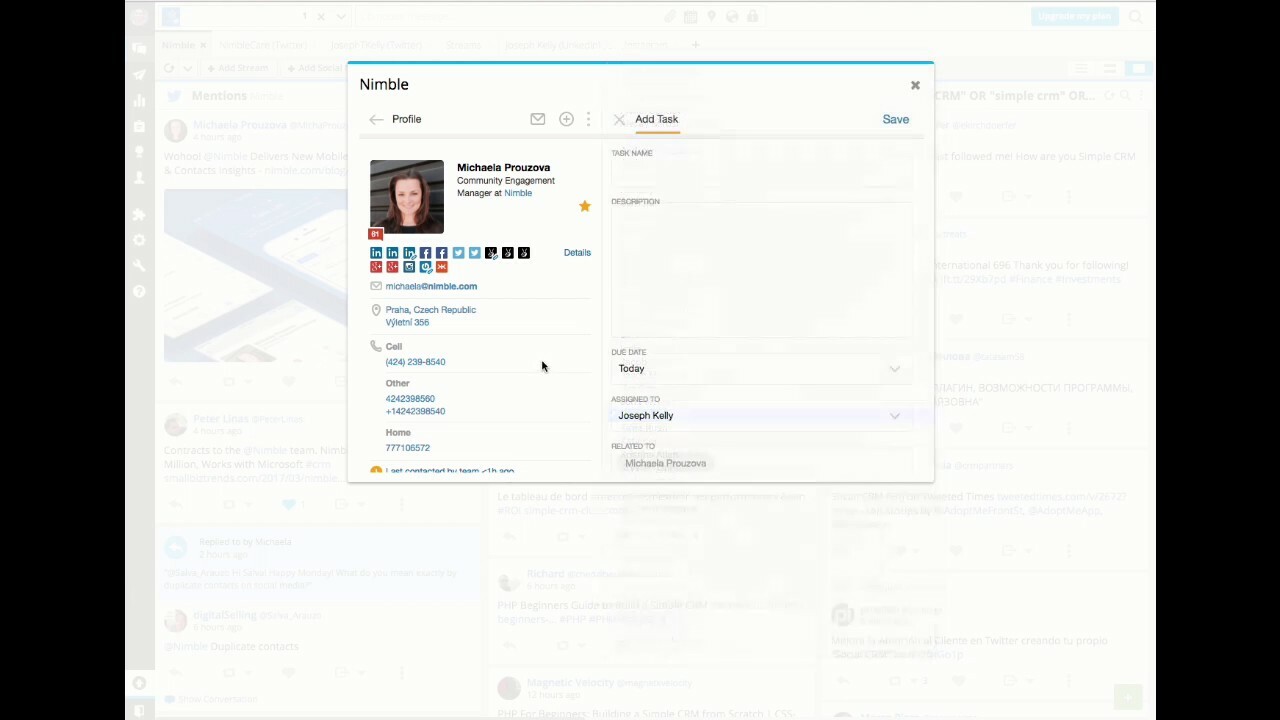
Task: Open the Due Date dropdown showing Today
Action: click(760, 368)
